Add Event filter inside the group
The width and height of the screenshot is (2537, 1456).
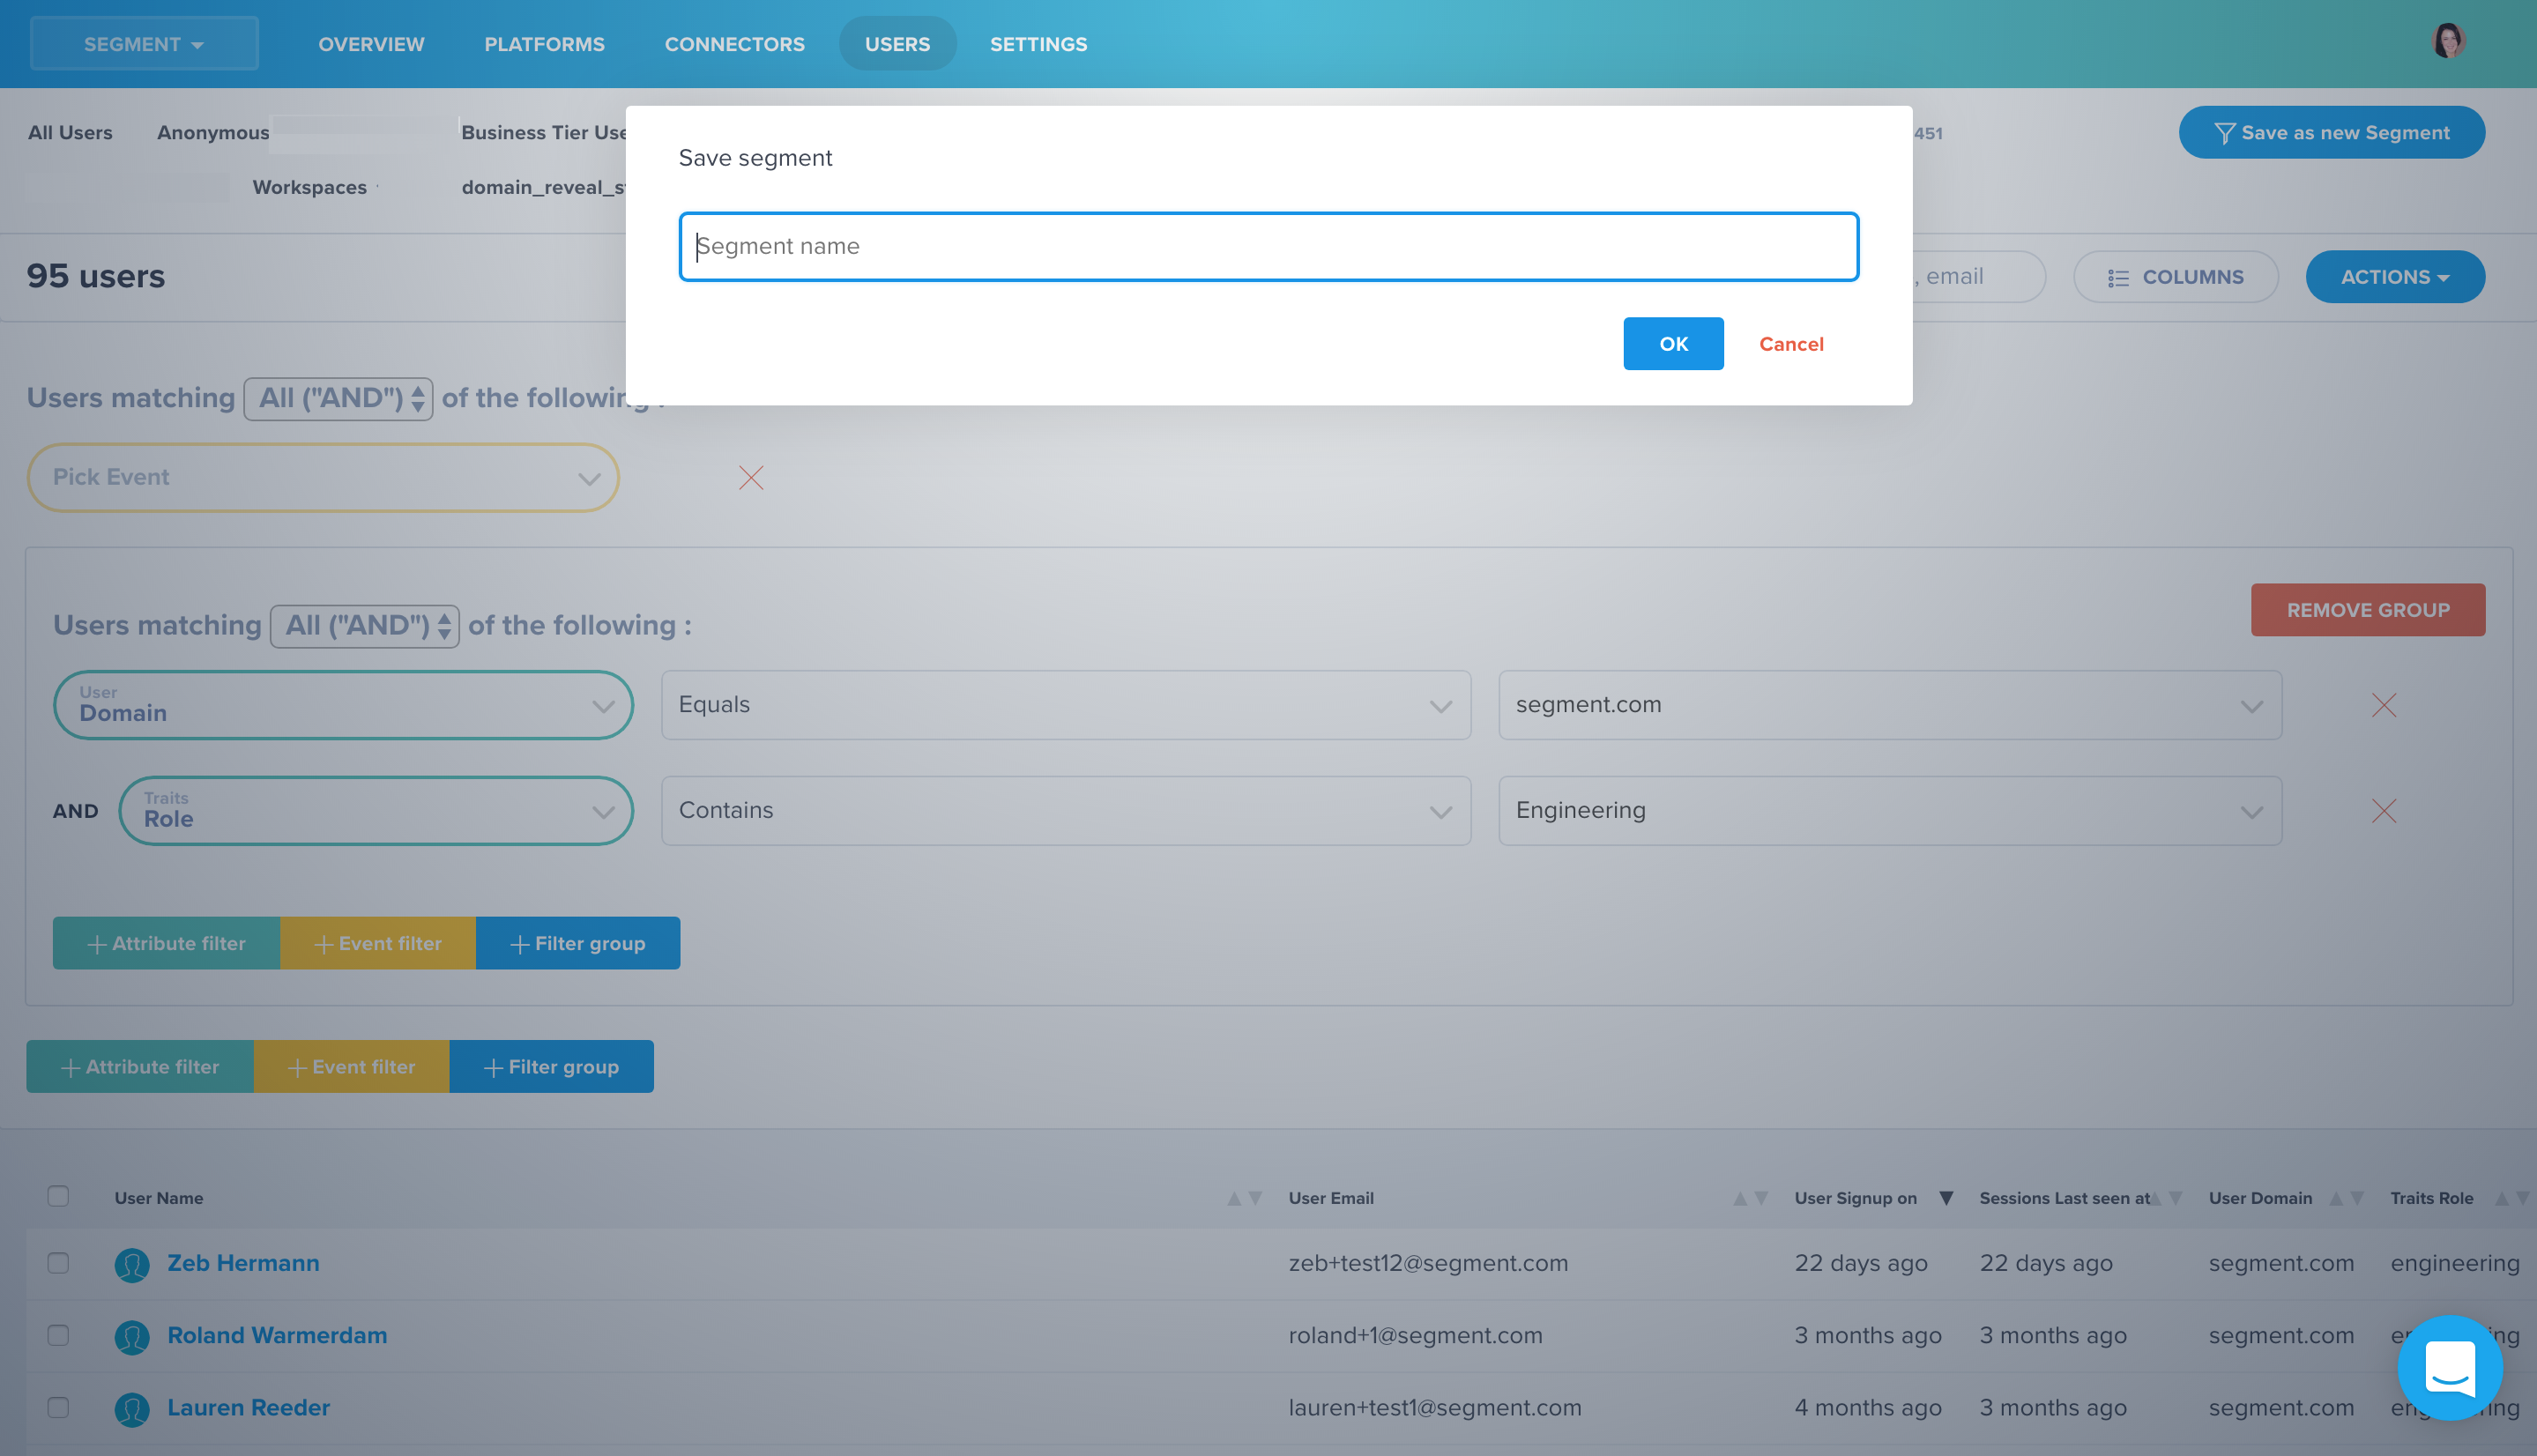pyautogui.click(x=378, y=943)
